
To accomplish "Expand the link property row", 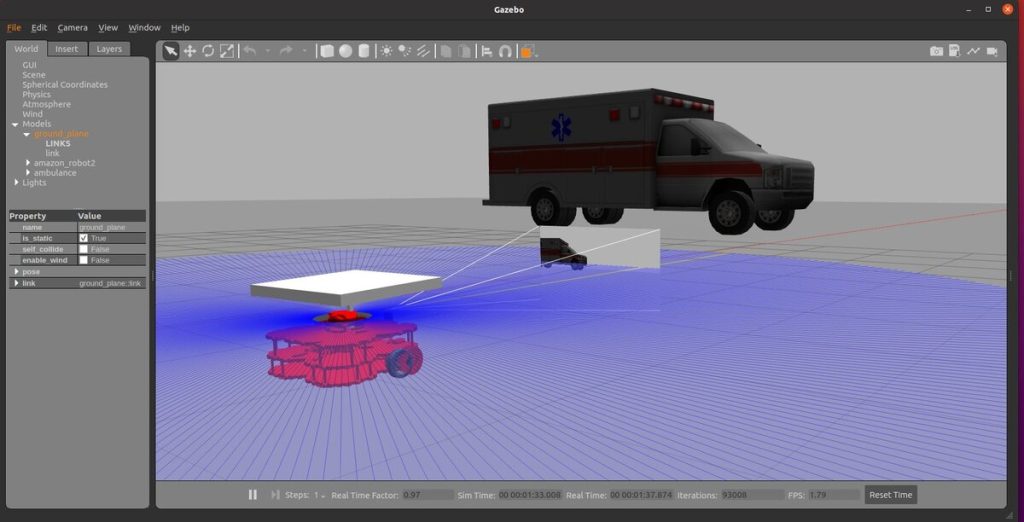I will coord(16,284).
